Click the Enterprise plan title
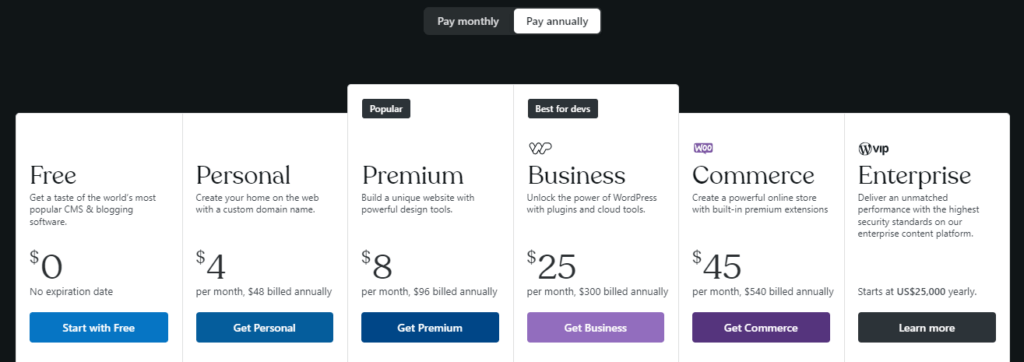 [914, 175]
